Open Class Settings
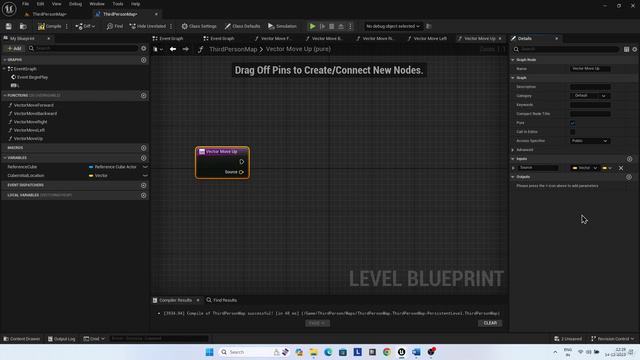 [199, 26]
